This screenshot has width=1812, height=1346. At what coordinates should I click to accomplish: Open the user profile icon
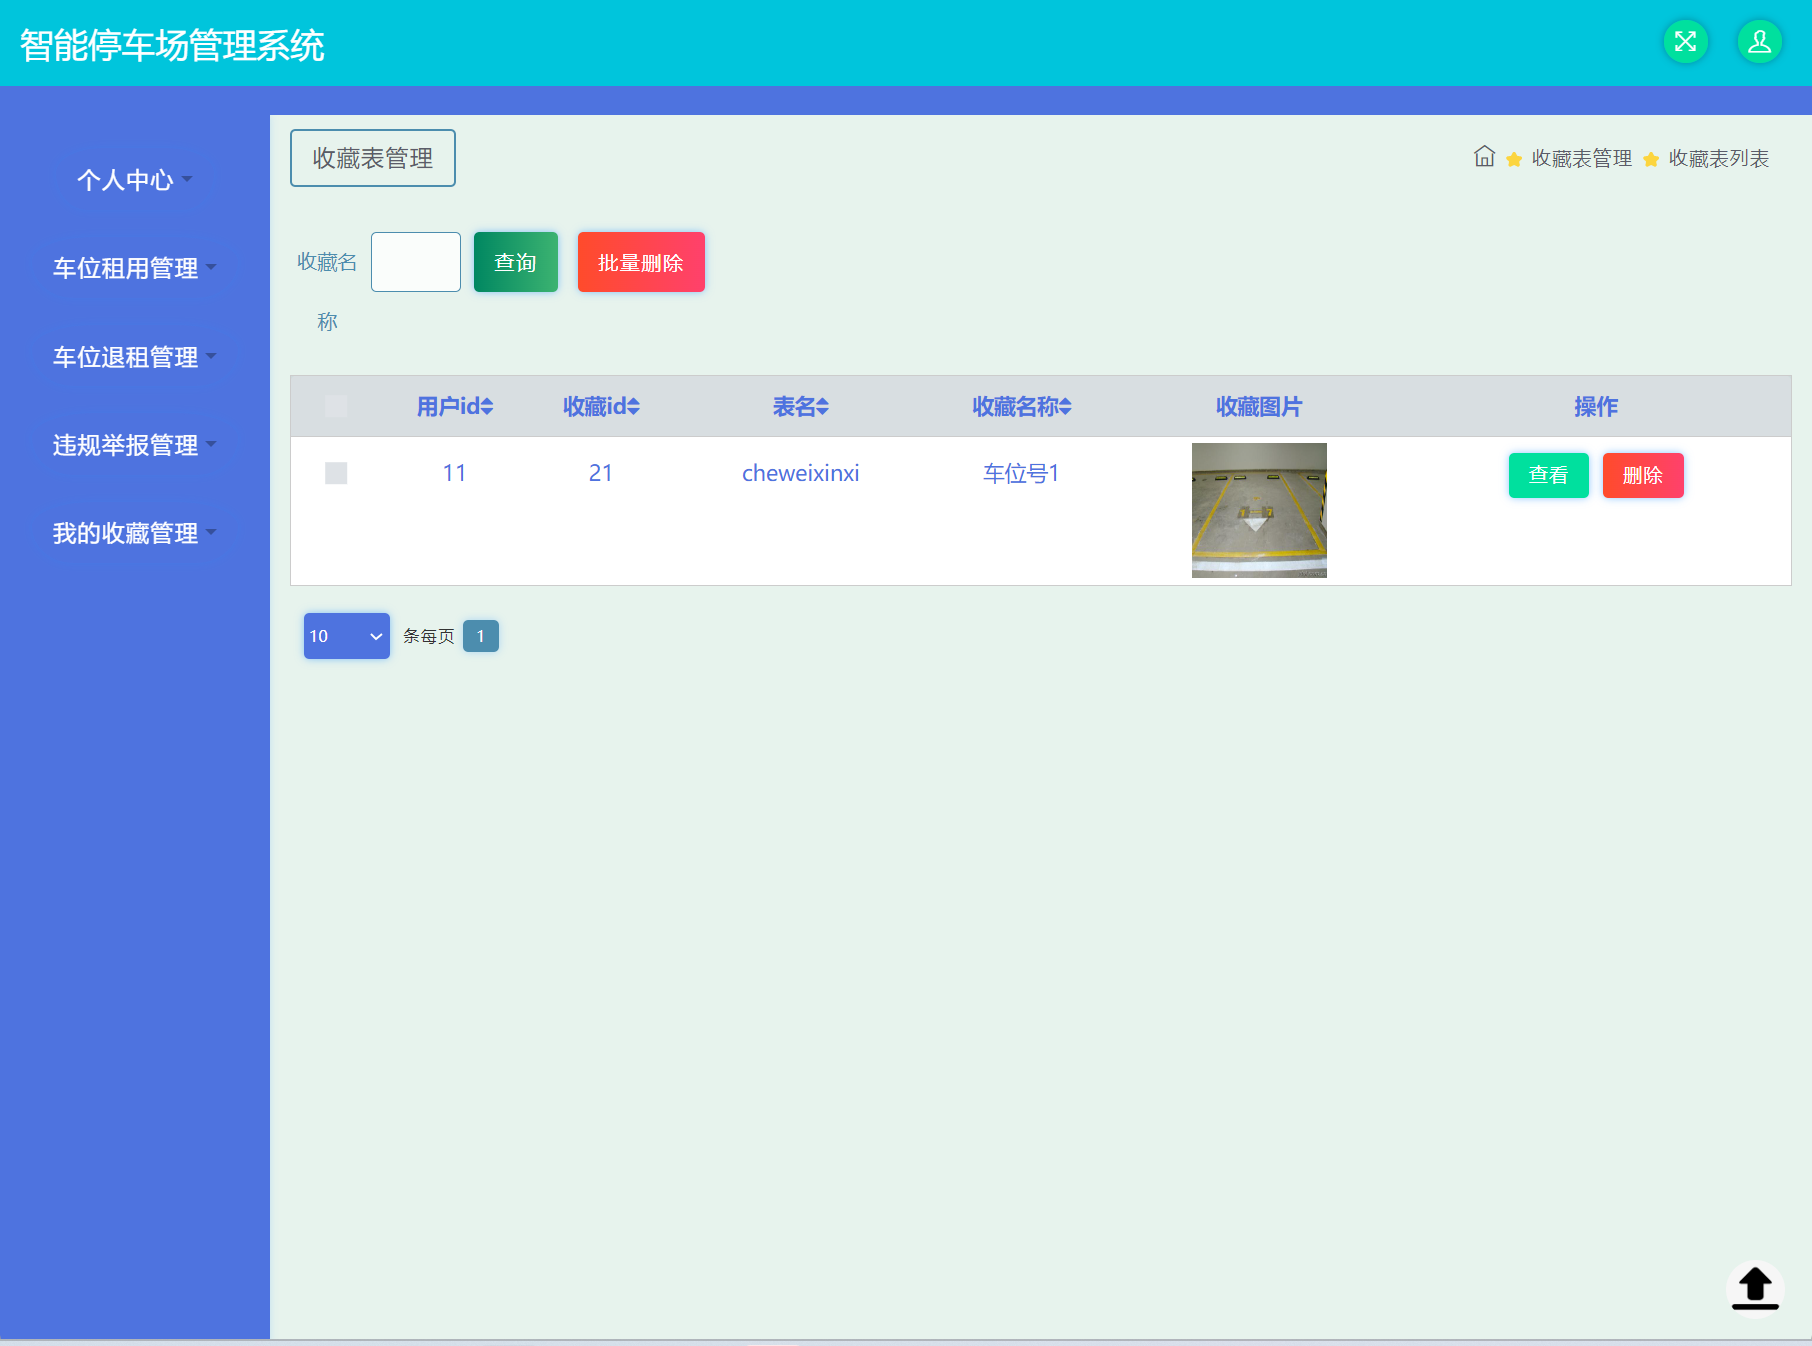tap(1760, 42)
